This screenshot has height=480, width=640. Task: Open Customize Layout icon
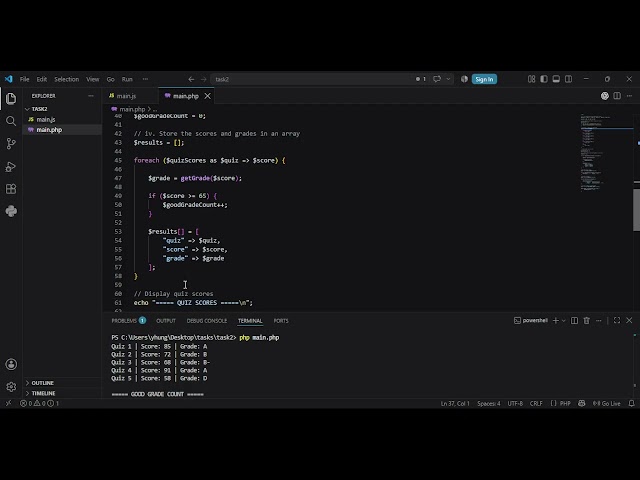pos(531,79)
